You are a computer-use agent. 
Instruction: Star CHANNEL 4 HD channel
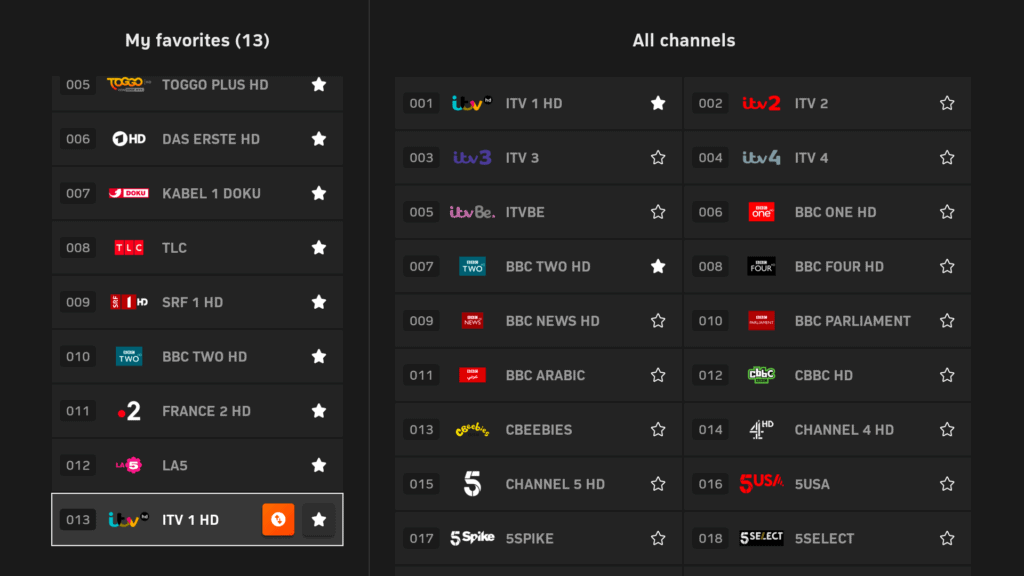[x=947, y=430]
